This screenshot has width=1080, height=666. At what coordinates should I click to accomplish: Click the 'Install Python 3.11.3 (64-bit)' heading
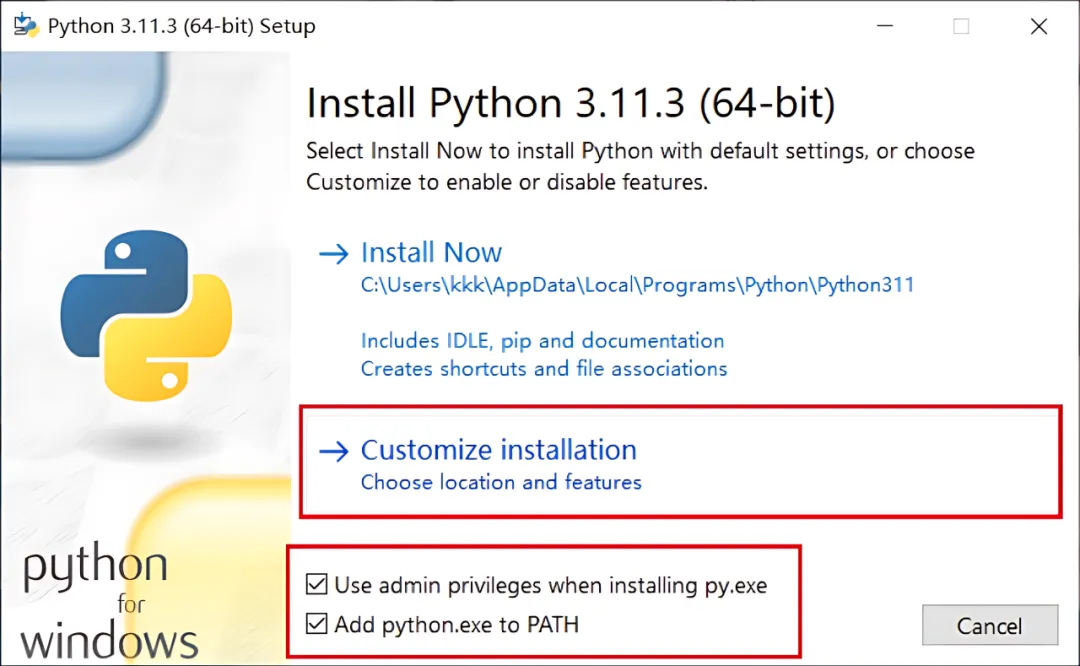pyautogui.click(x=570, y=103)
